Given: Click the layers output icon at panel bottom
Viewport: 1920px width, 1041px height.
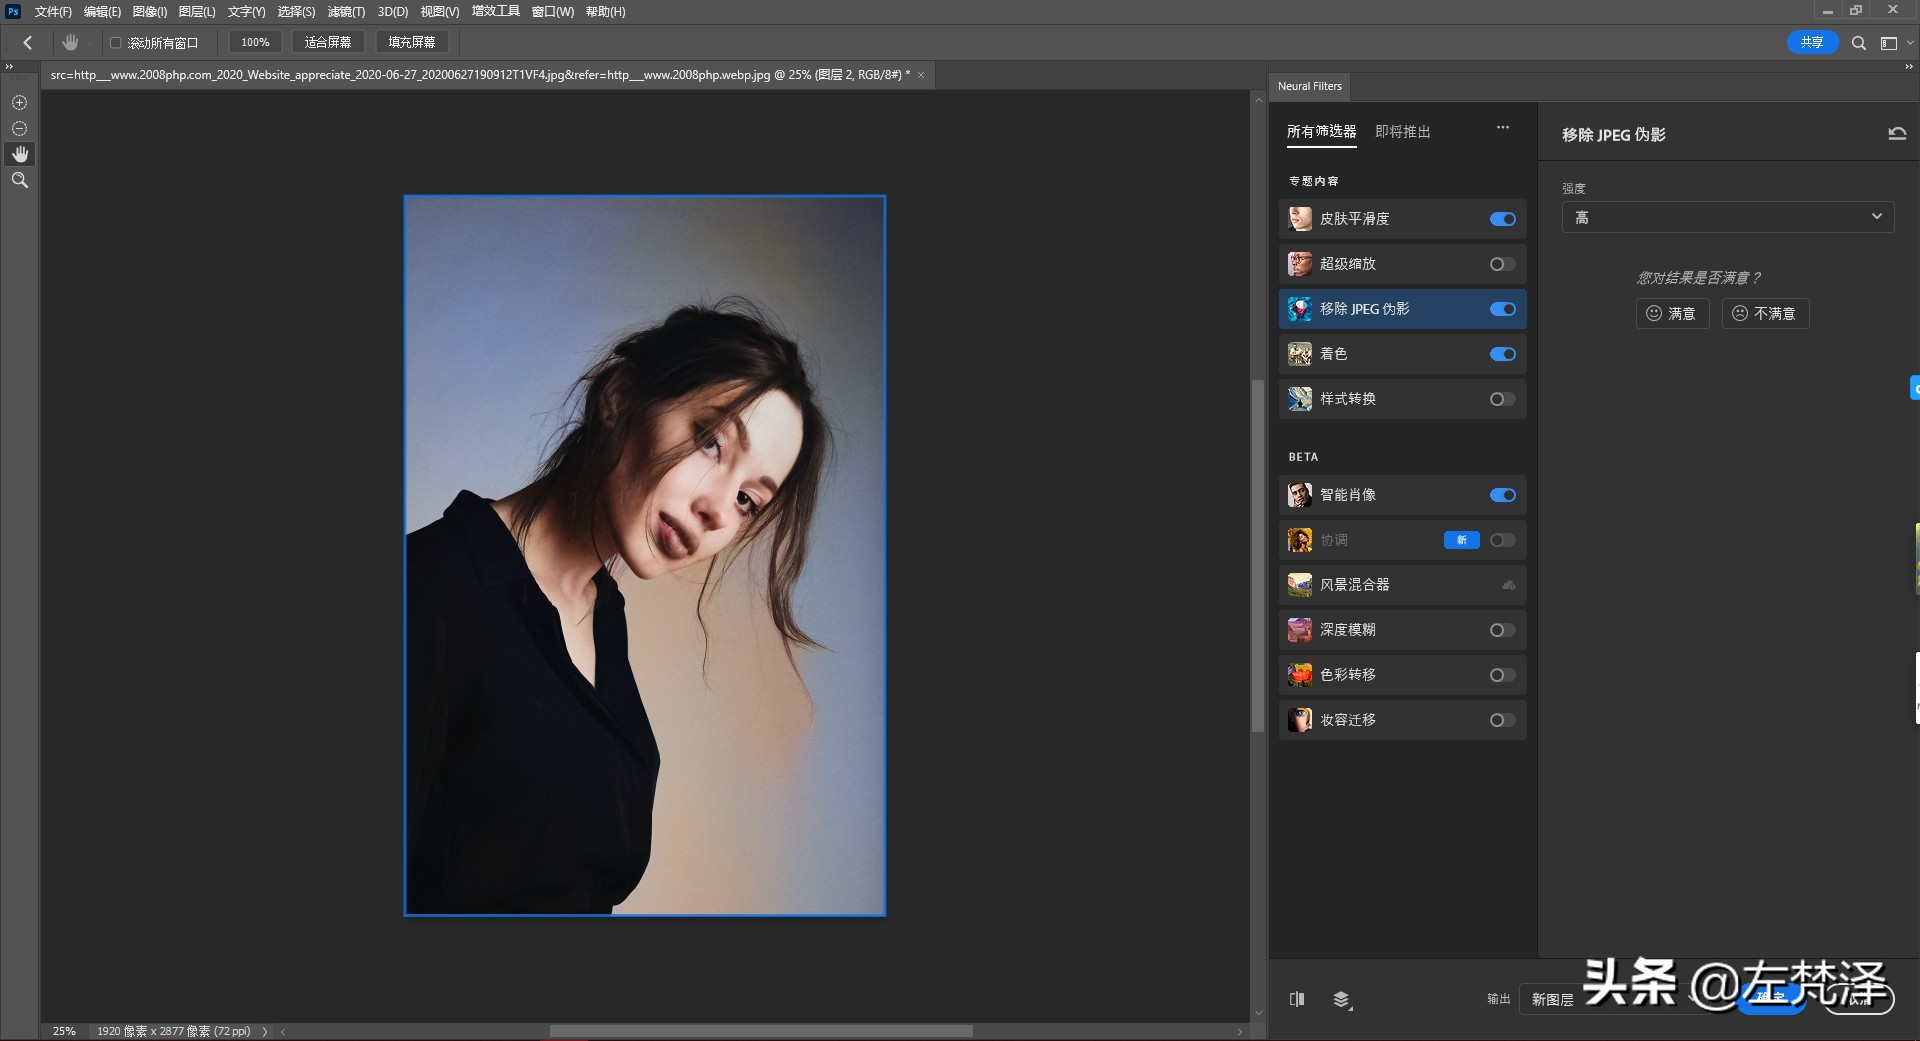Looking at the screenshot, I should [1342, 999].
